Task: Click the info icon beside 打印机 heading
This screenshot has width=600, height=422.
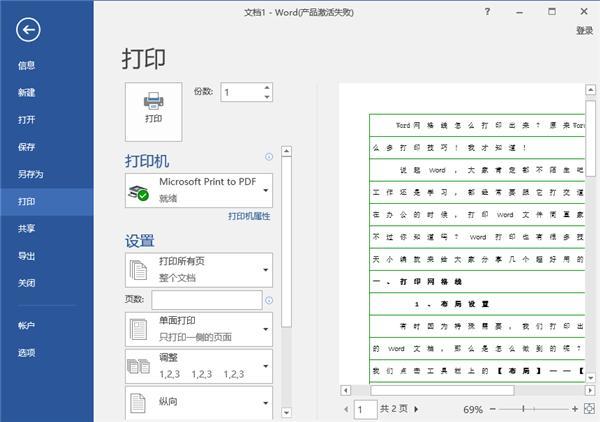Action: tap(269, 156)
